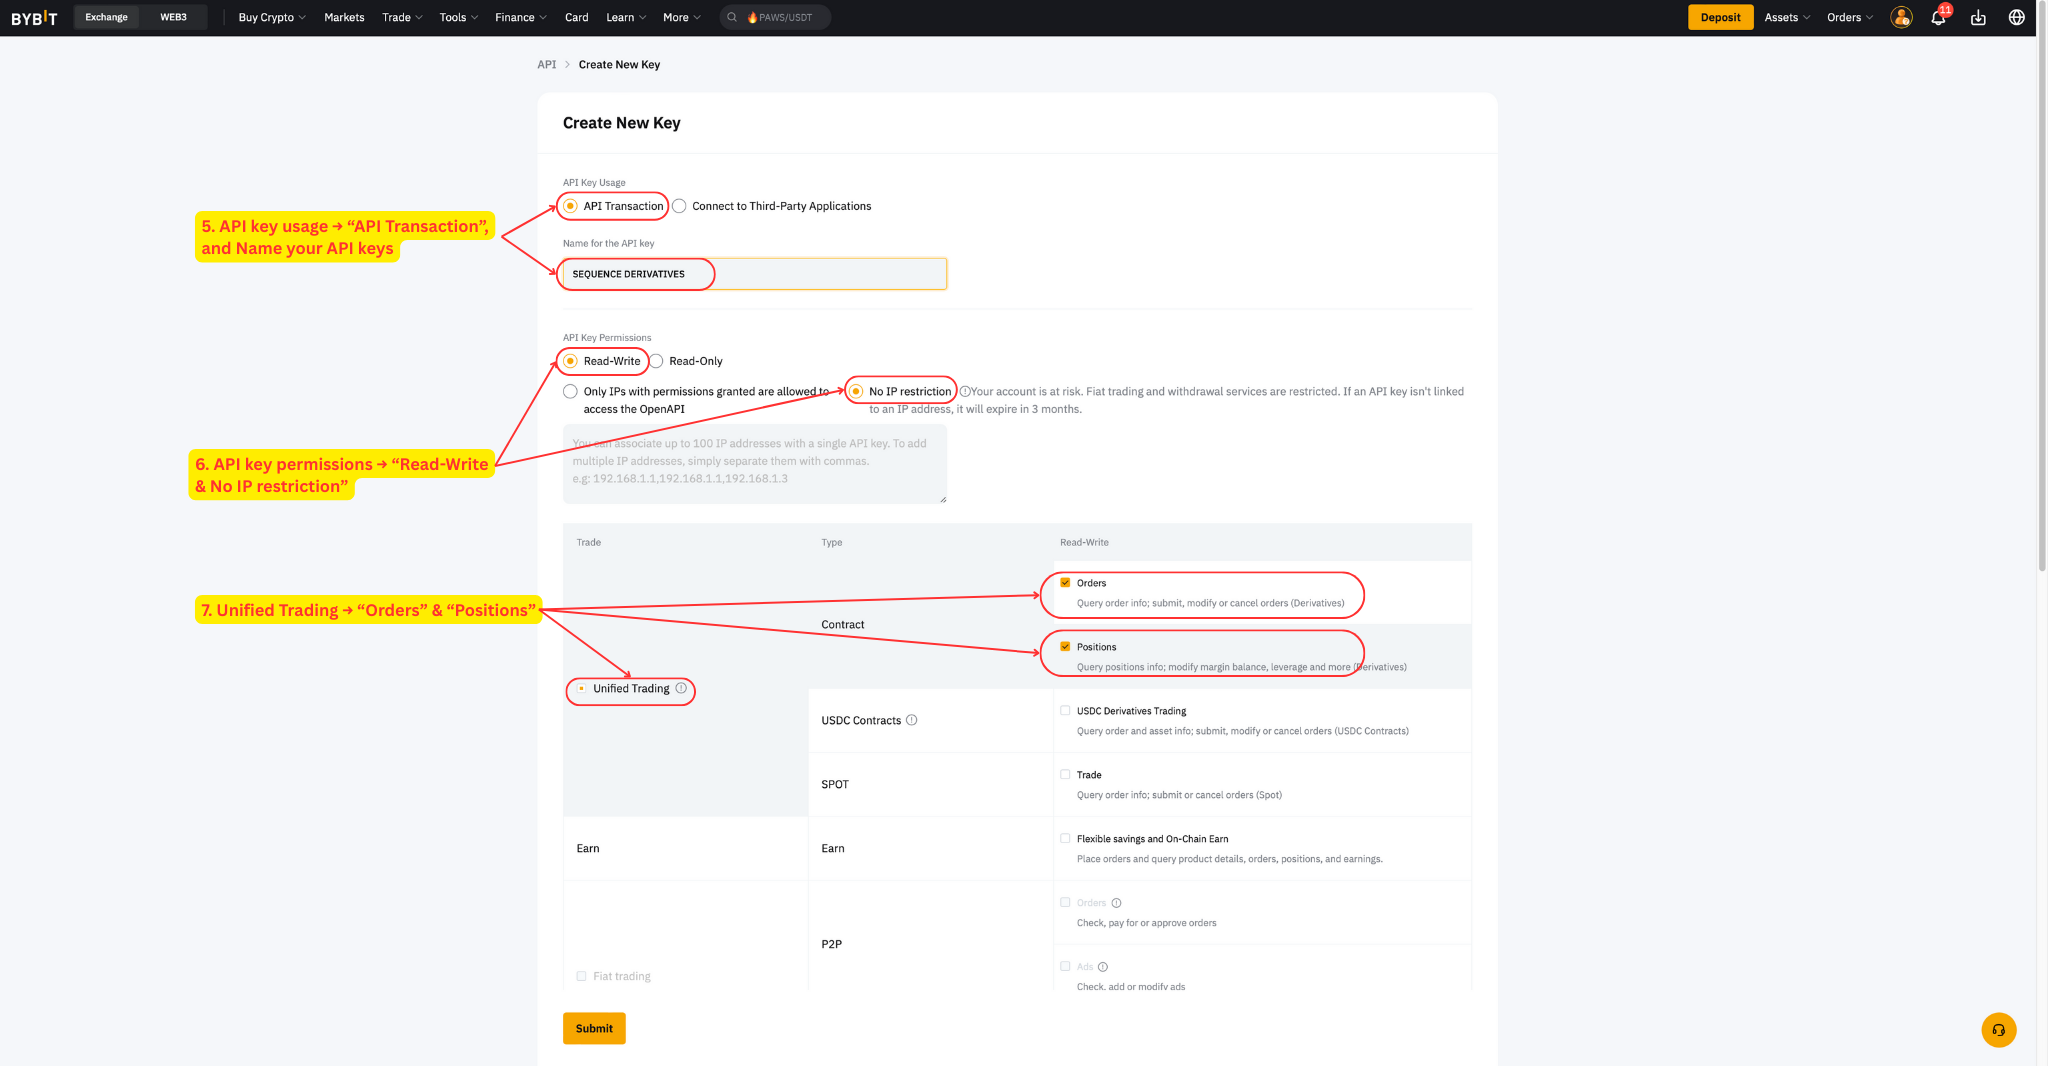This screenshot has height=1066, width=2048.
Task: Go to Card page
Action: click(576, 18)
